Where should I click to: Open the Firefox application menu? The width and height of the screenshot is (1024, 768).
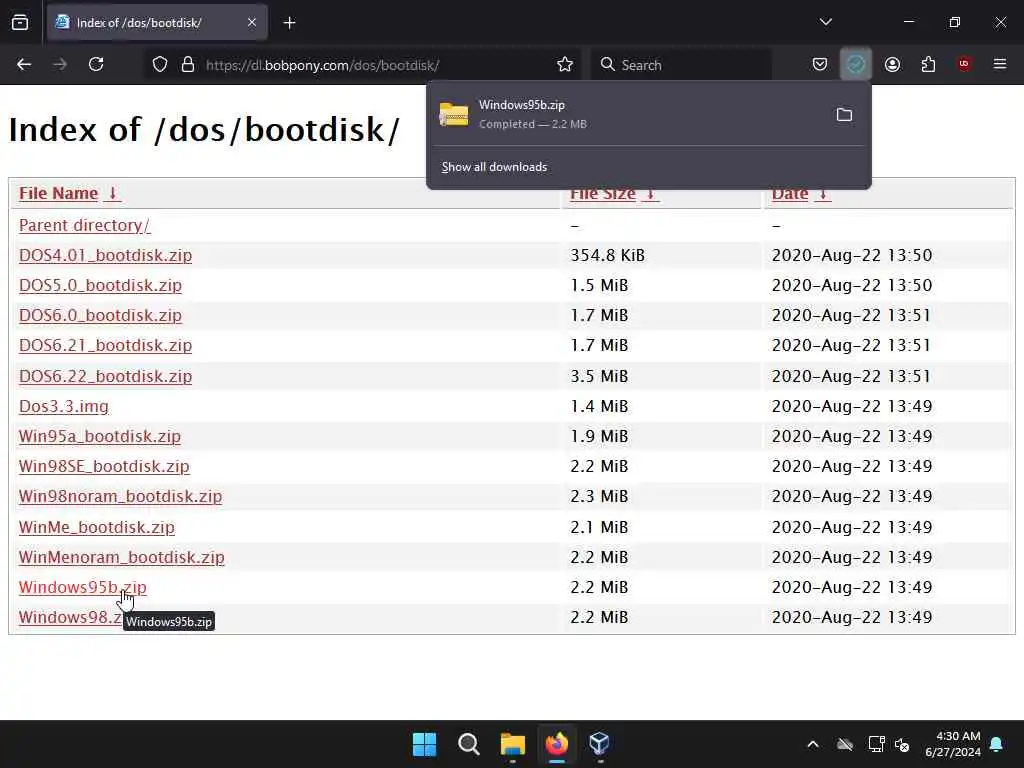point(1000,64)
